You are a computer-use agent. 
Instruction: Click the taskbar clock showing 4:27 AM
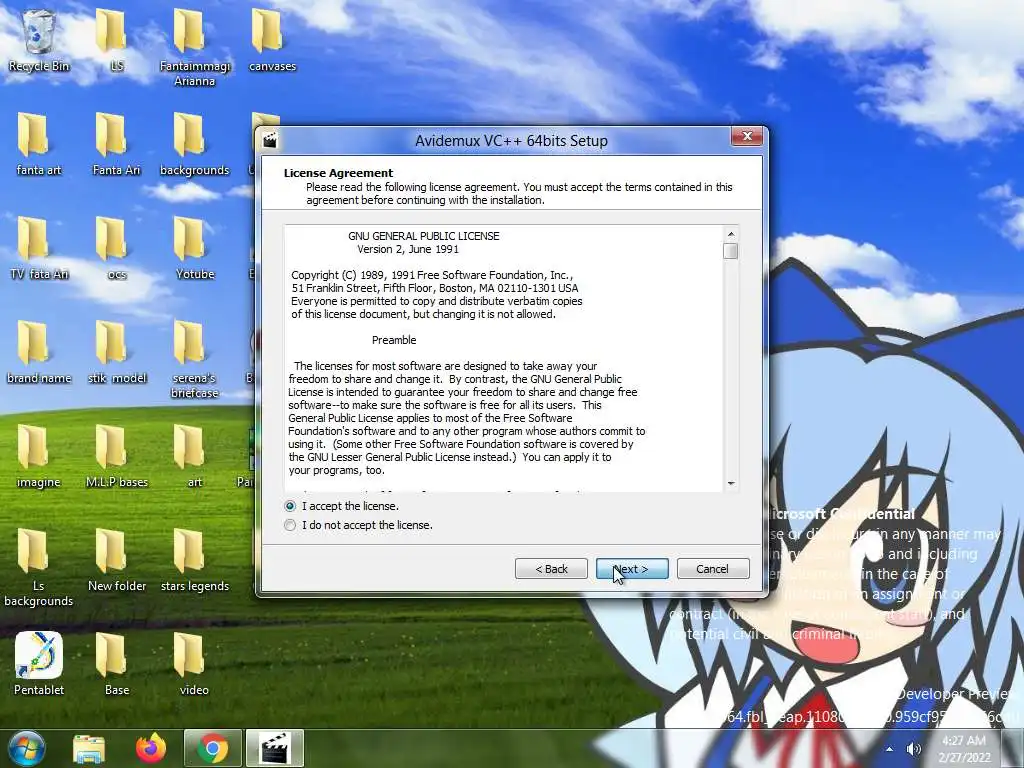965,748
